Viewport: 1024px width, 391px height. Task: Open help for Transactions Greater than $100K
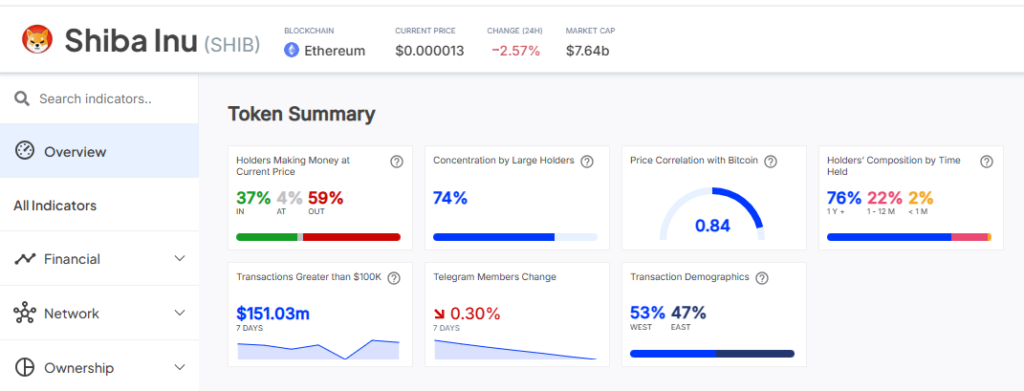click(394, 278)
